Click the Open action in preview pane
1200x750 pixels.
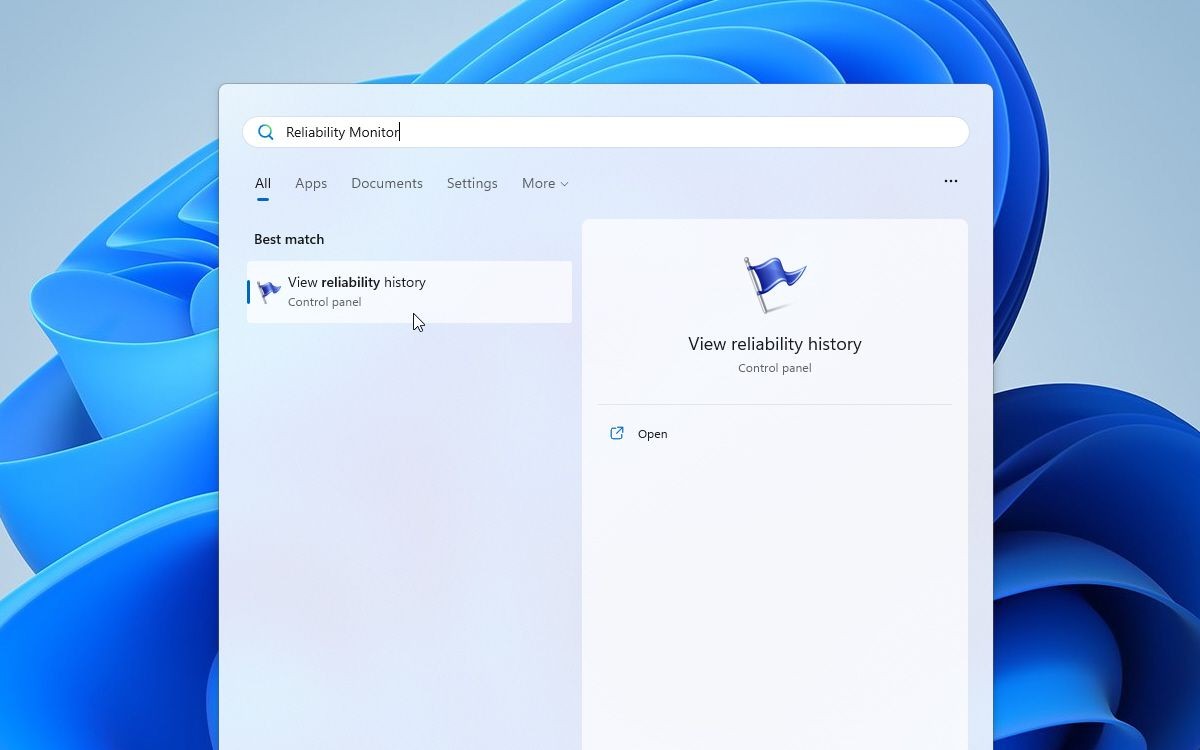tap(775, 434)
